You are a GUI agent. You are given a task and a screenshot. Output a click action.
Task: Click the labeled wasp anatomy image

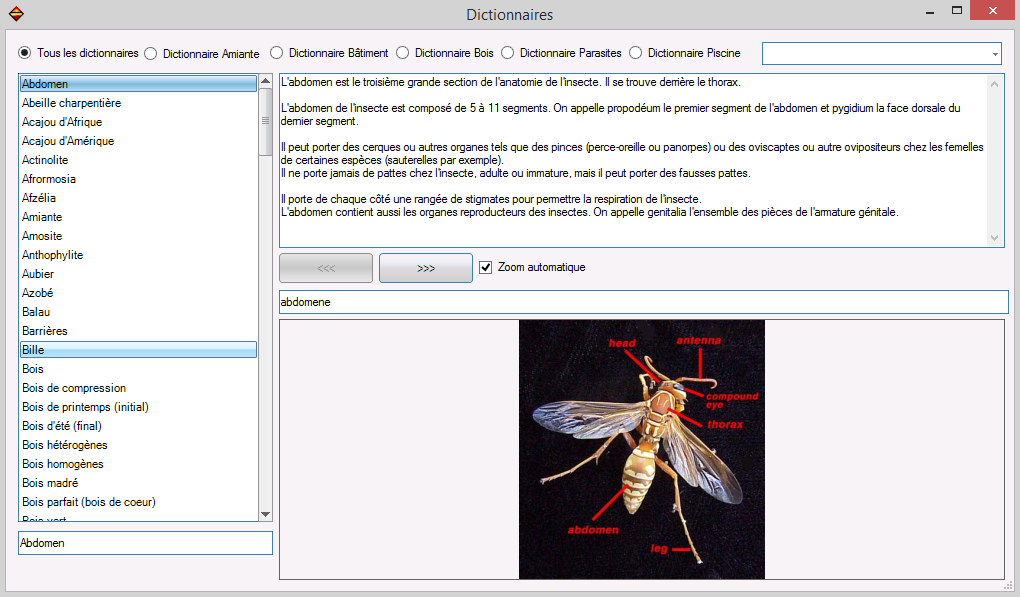641,449
